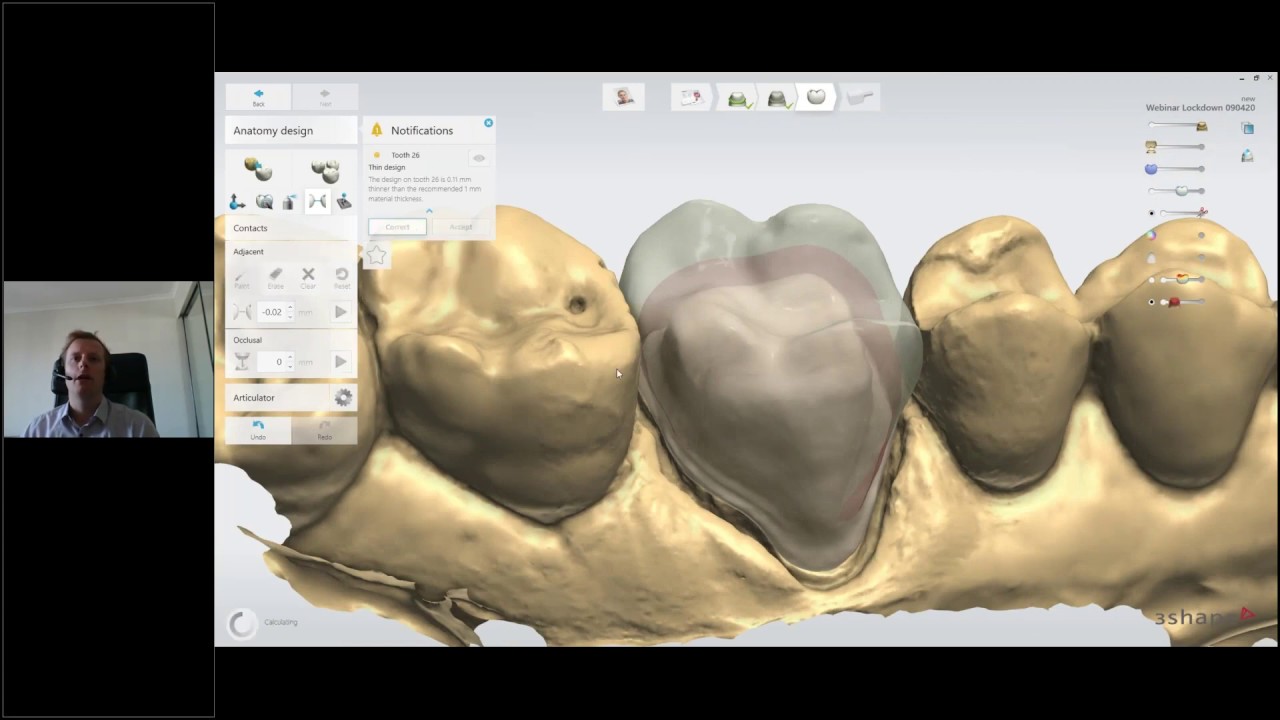The height and width of the screenshot is (720, 1280).
Task: Select the single-tooth morphing tool icon
Action: [x=258, y=168]
